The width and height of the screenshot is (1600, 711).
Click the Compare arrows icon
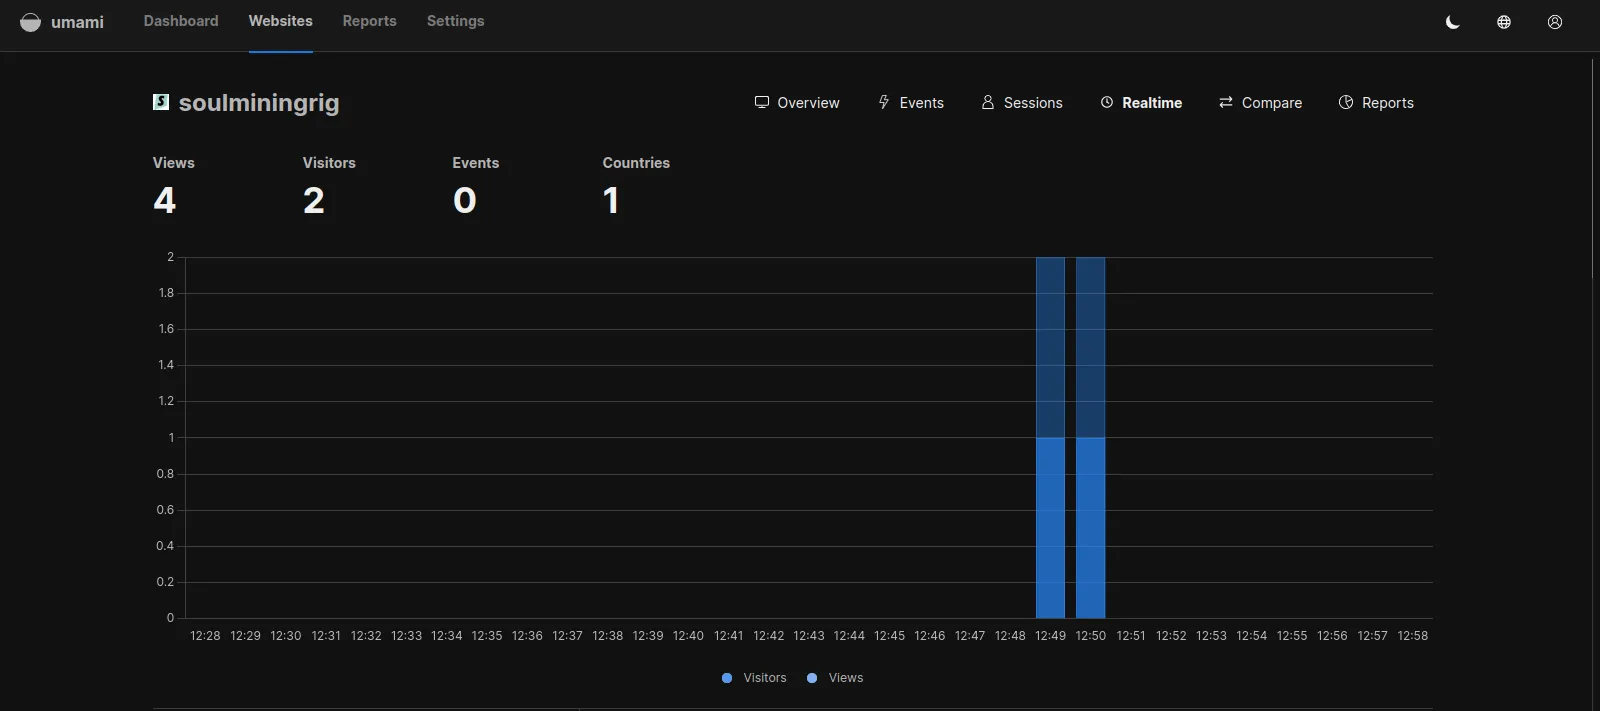[x=1226, y=102]
